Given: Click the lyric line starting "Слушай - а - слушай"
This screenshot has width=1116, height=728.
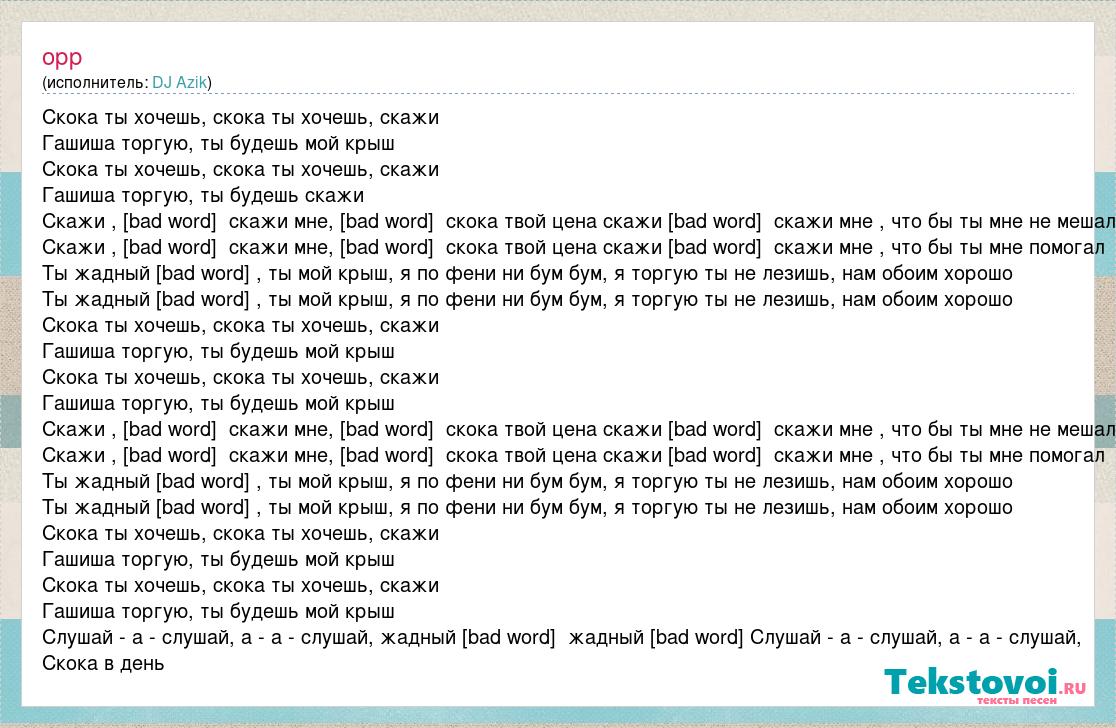Looking at the screenshot, I should [x=562, y=637].
